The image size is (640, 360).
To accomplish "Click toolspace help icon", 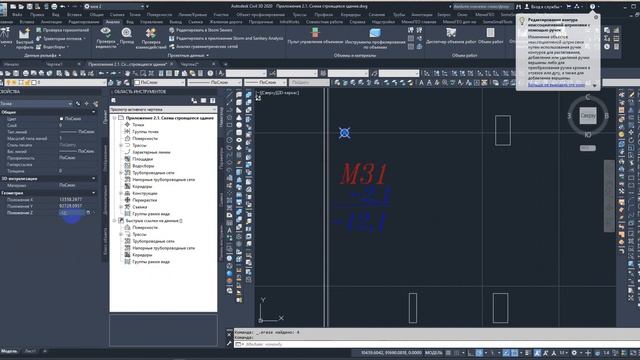I will 213,100.
